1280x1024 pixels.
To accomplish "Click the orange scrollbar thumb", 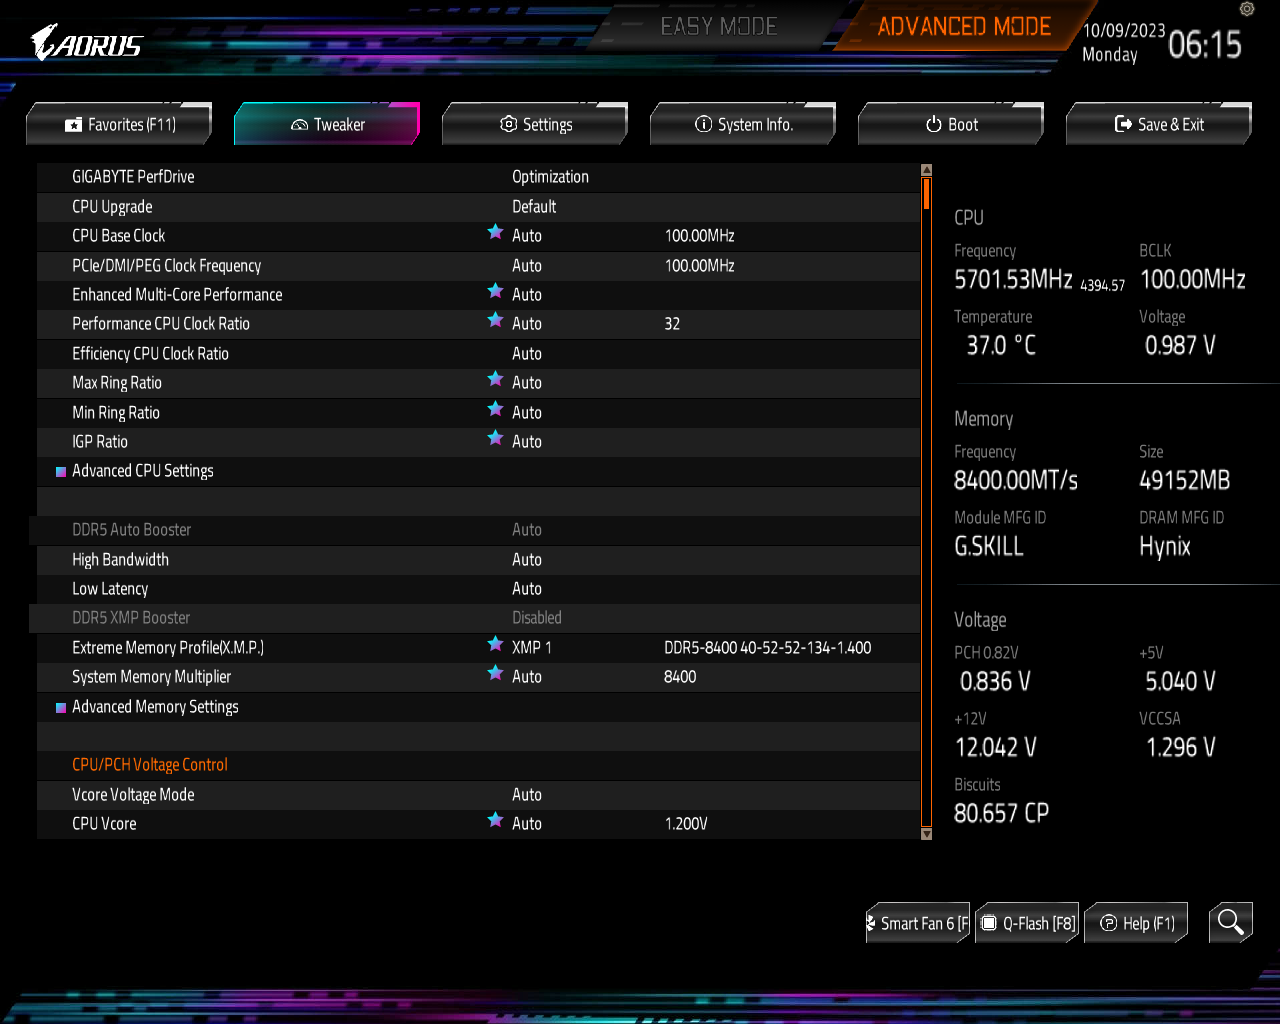I will click(x=927, y=192).
